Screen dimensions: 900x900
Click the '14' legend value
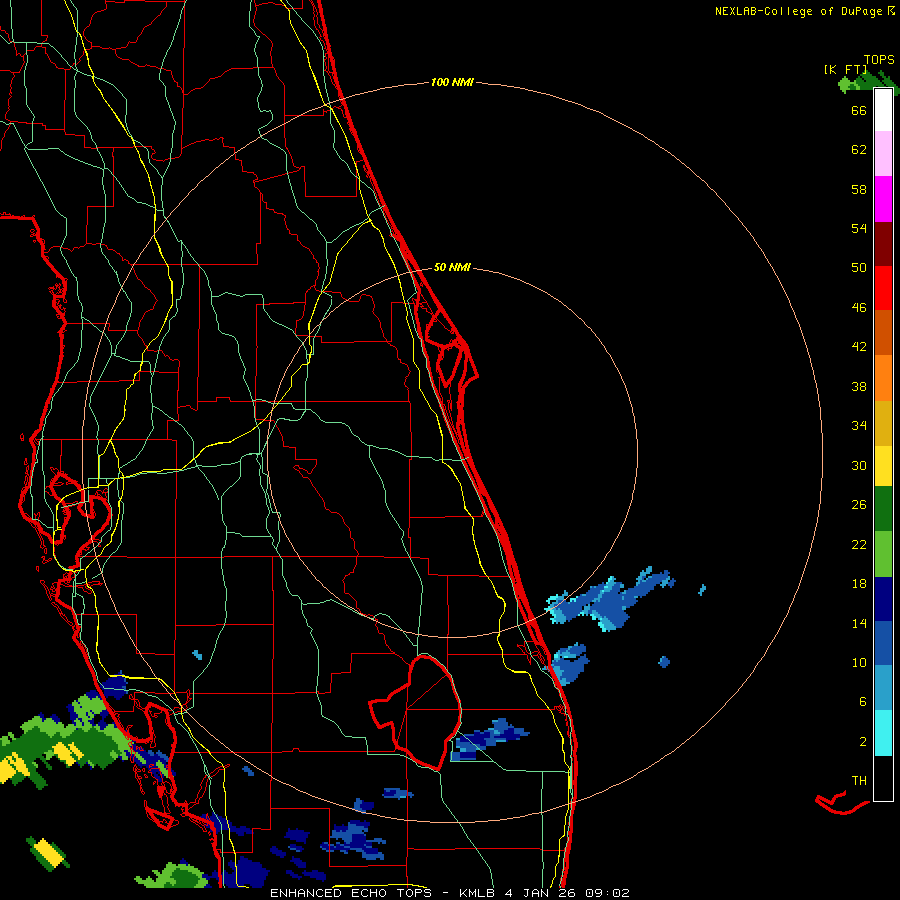[x=859, y=624]
